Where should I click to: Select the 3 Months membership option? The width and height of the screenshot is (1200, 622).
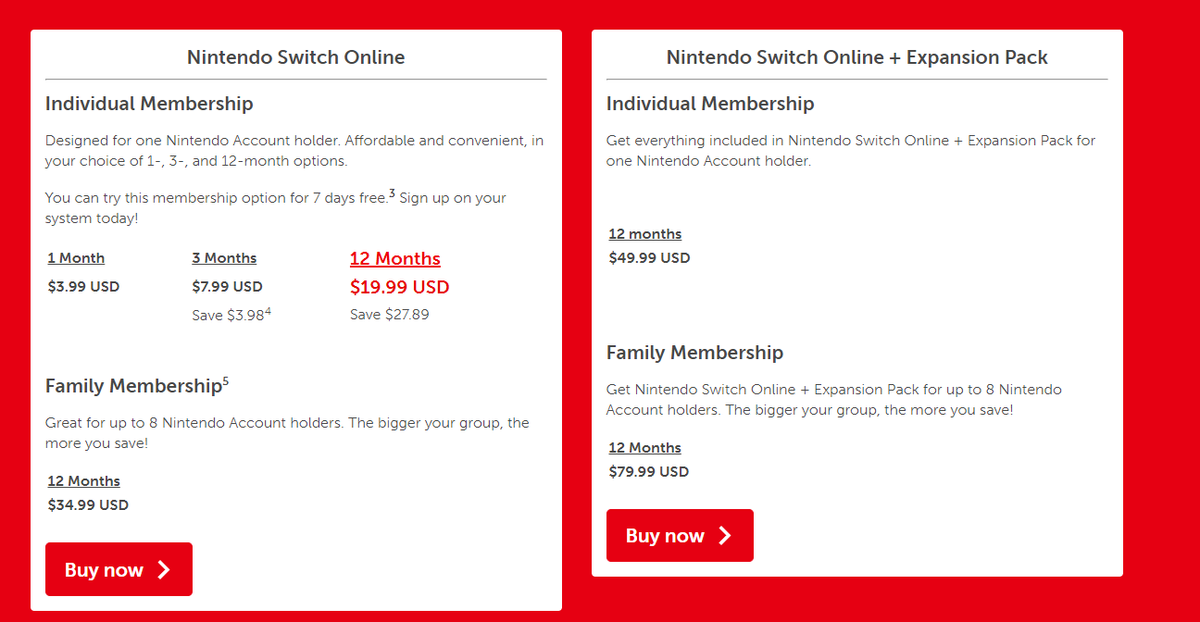pos(224,257)
